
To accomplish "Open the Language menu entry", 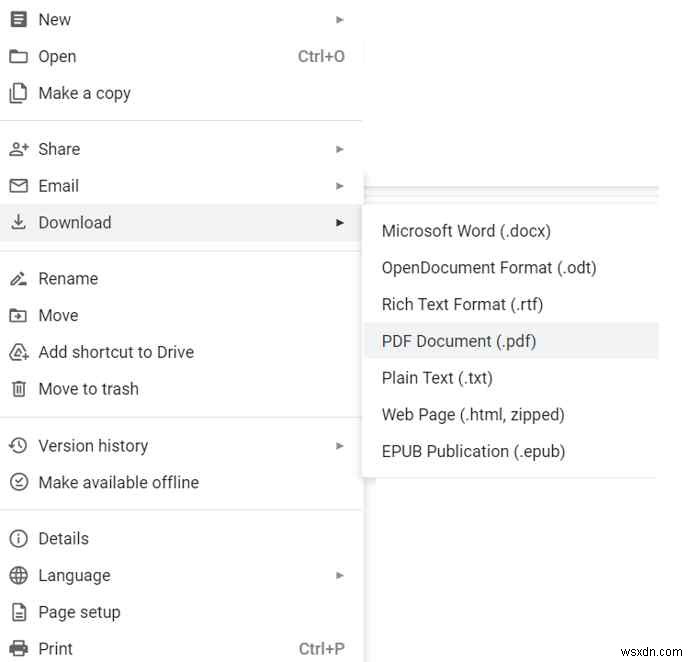I will (x=181, y=575).
